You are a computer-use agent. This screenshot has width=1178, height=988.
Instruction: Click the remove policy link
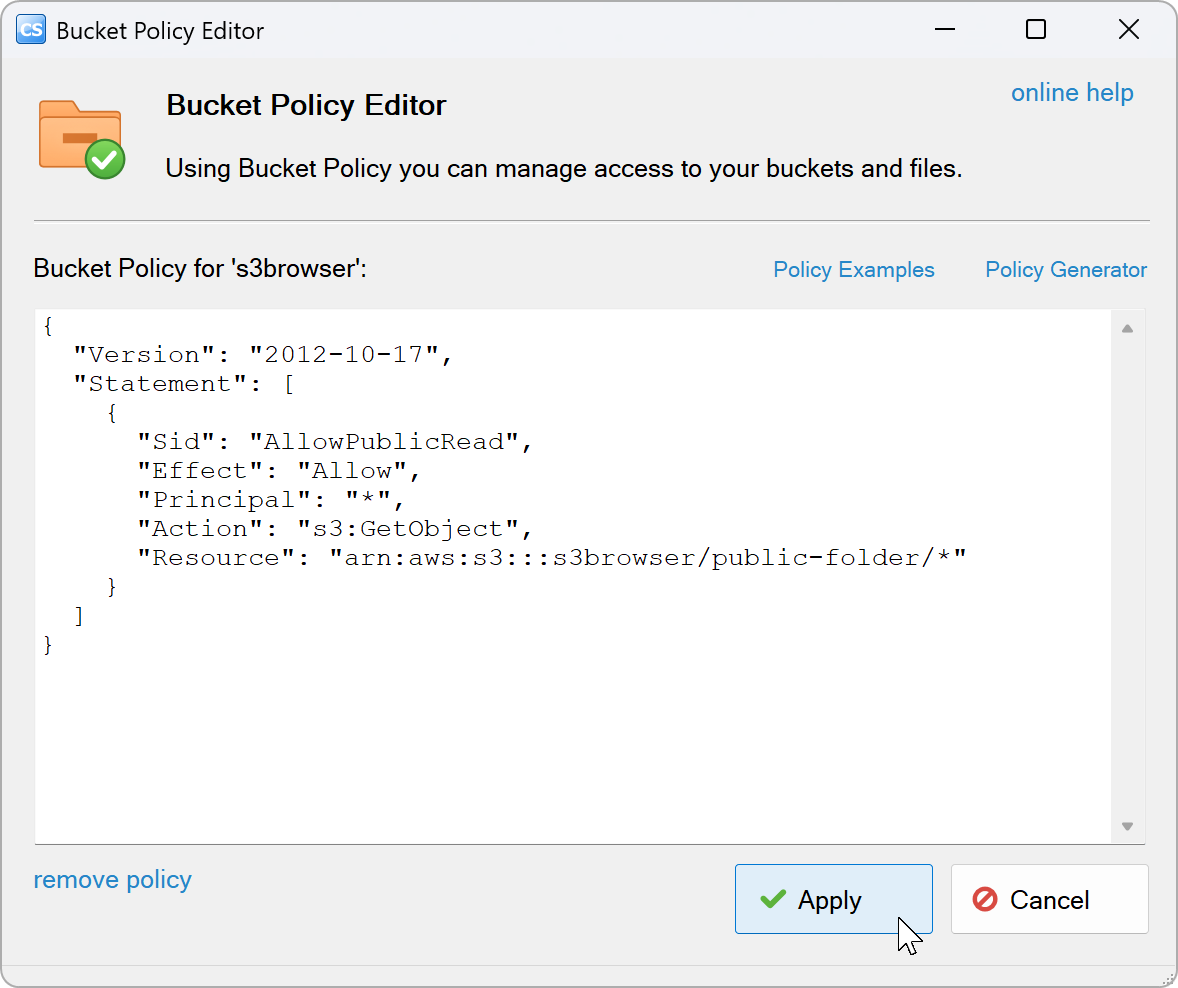pyautogui.click(x=113, y=879)
